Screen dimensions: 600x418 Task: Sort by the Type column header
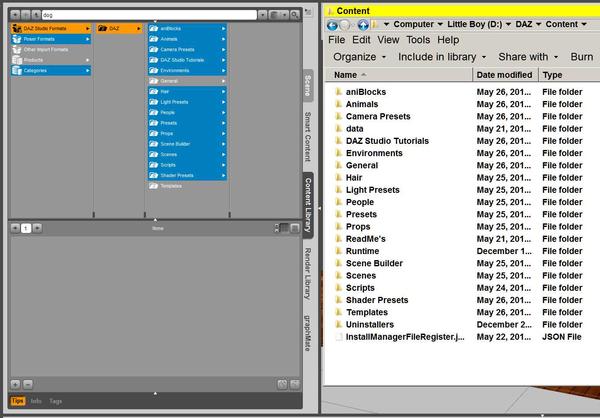pos(569,75)
